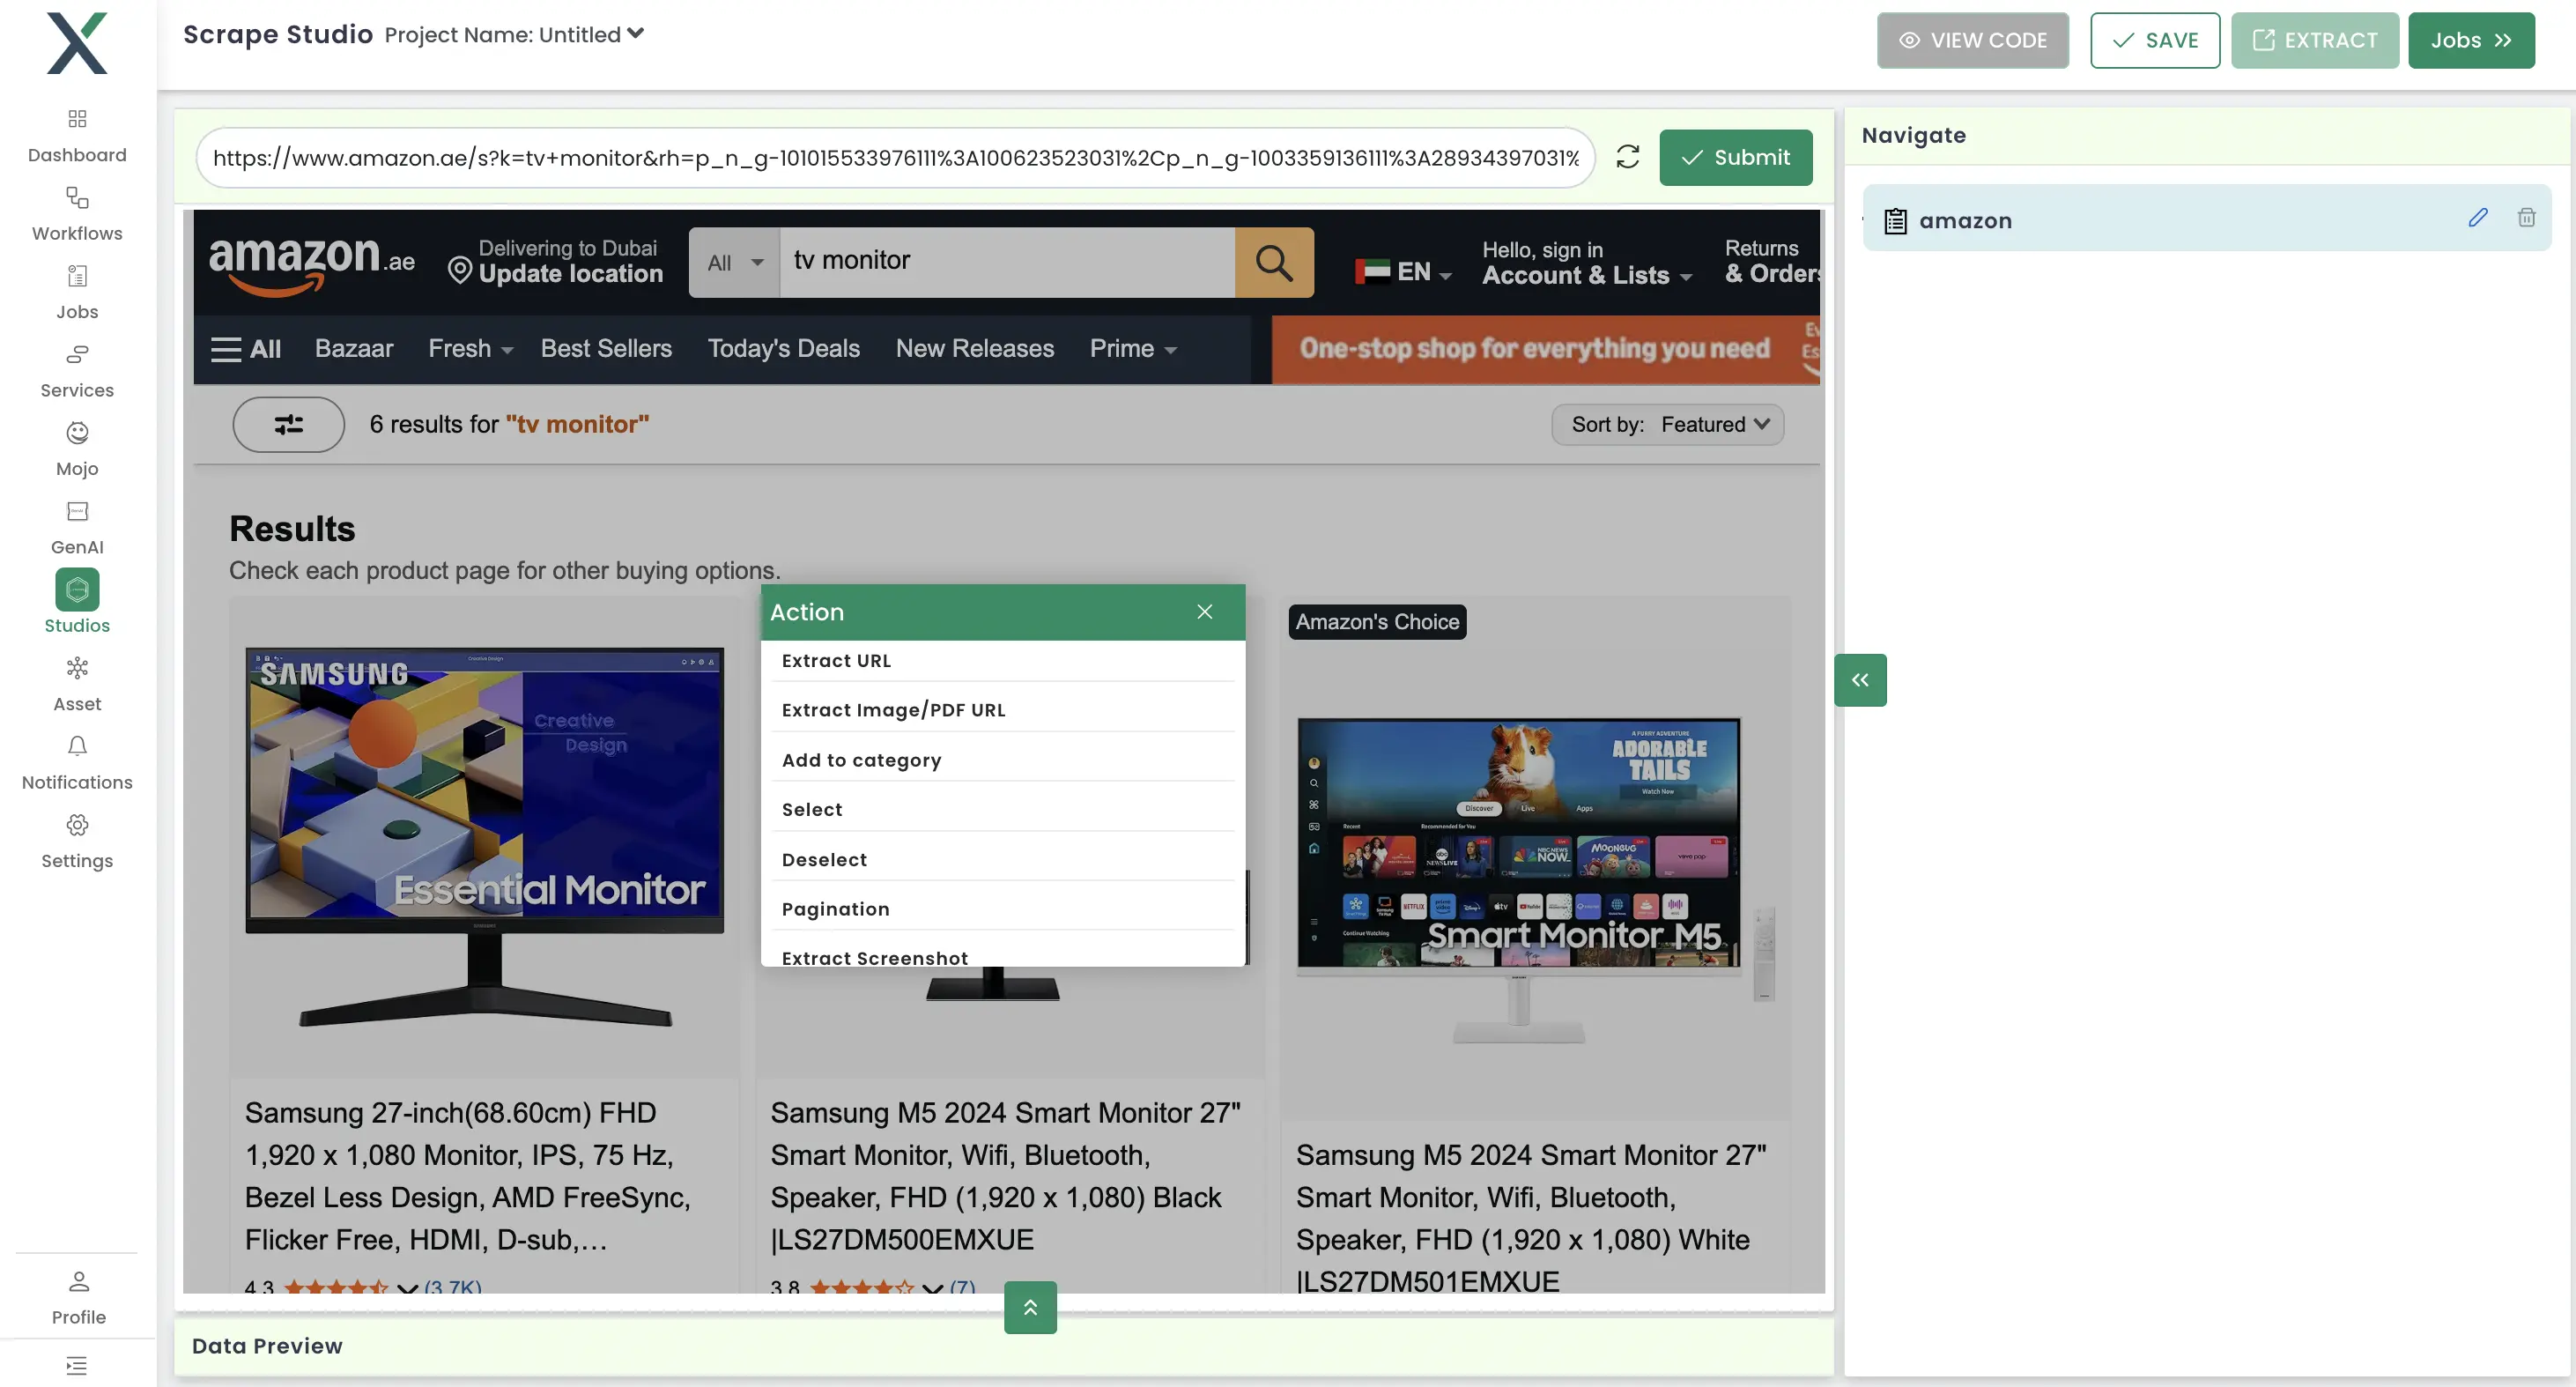The image size is (2576, 1387).
Task: Open VIEW CODE at the top bar
Action: 1972,40
